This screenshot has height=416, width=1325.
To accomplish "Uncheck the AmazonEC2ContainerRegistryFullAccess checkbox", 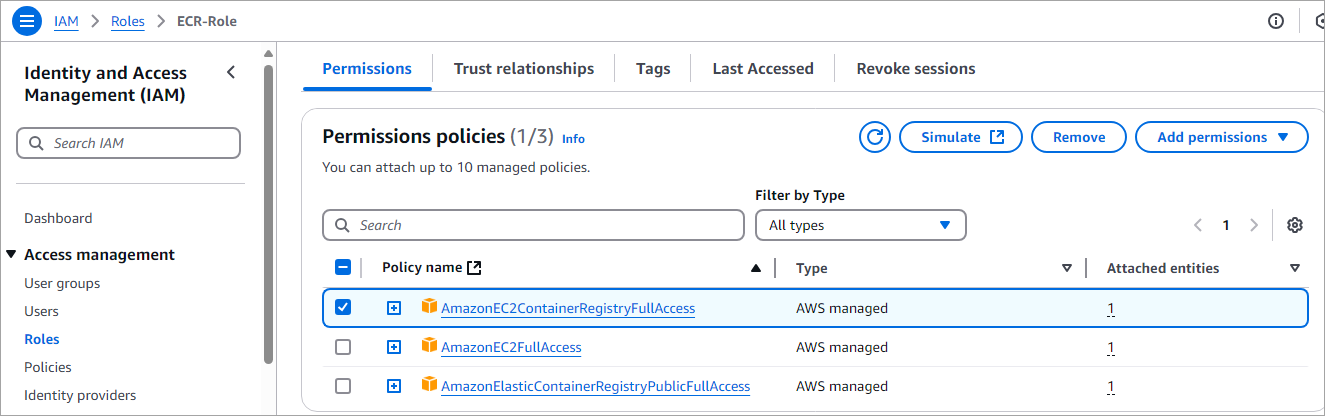I will point(343,307).
